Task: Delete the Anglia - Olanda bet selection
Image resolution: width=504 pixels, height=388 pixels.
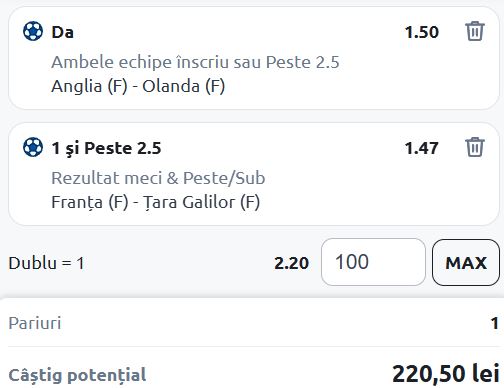Action: 475,31
